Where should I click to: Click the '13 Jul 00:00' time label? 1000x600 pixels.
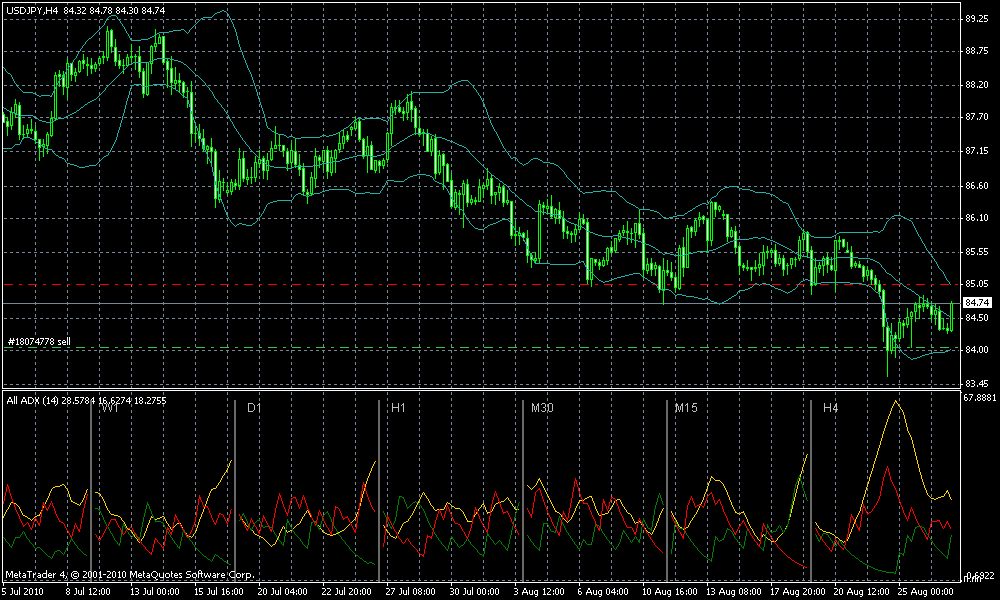click(x=155, y=591)
